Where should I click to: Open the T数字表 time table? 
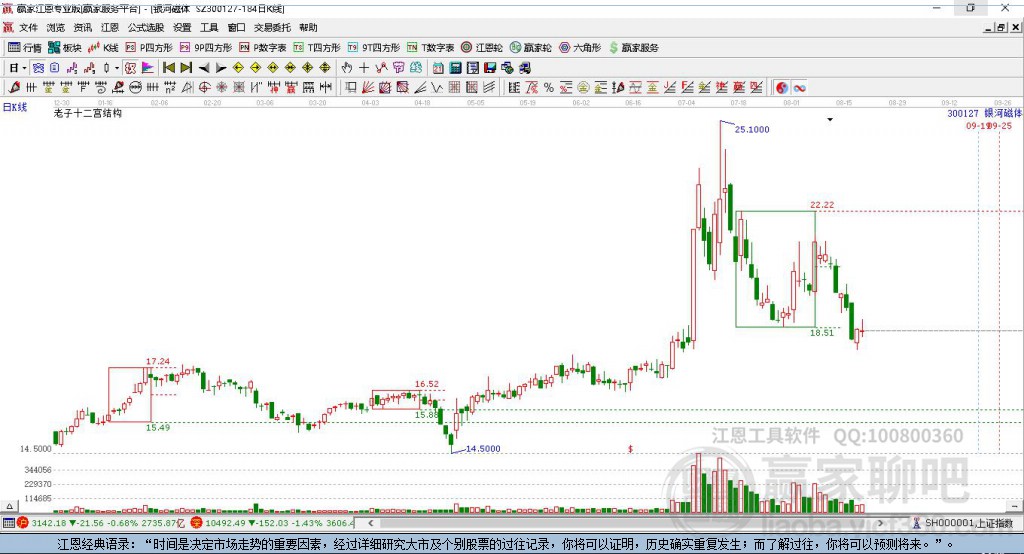click(x=430, y=48)
